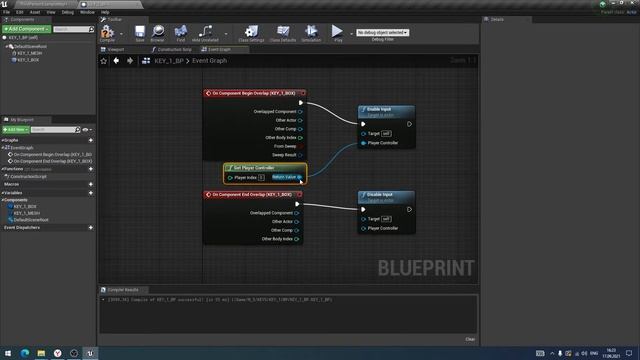Open the View menu
640x360 pixels.
pos(51,12)
